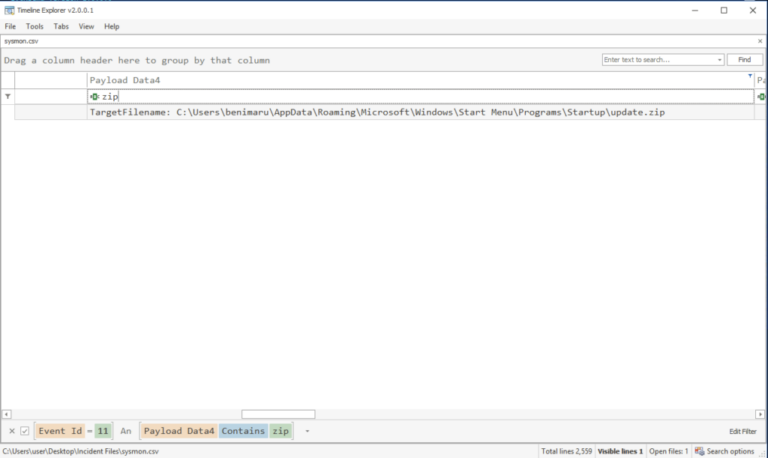Screen dimensions: 768x458
Task: Close the sysmon.csv tab with the X
Action: click(759, 41)
